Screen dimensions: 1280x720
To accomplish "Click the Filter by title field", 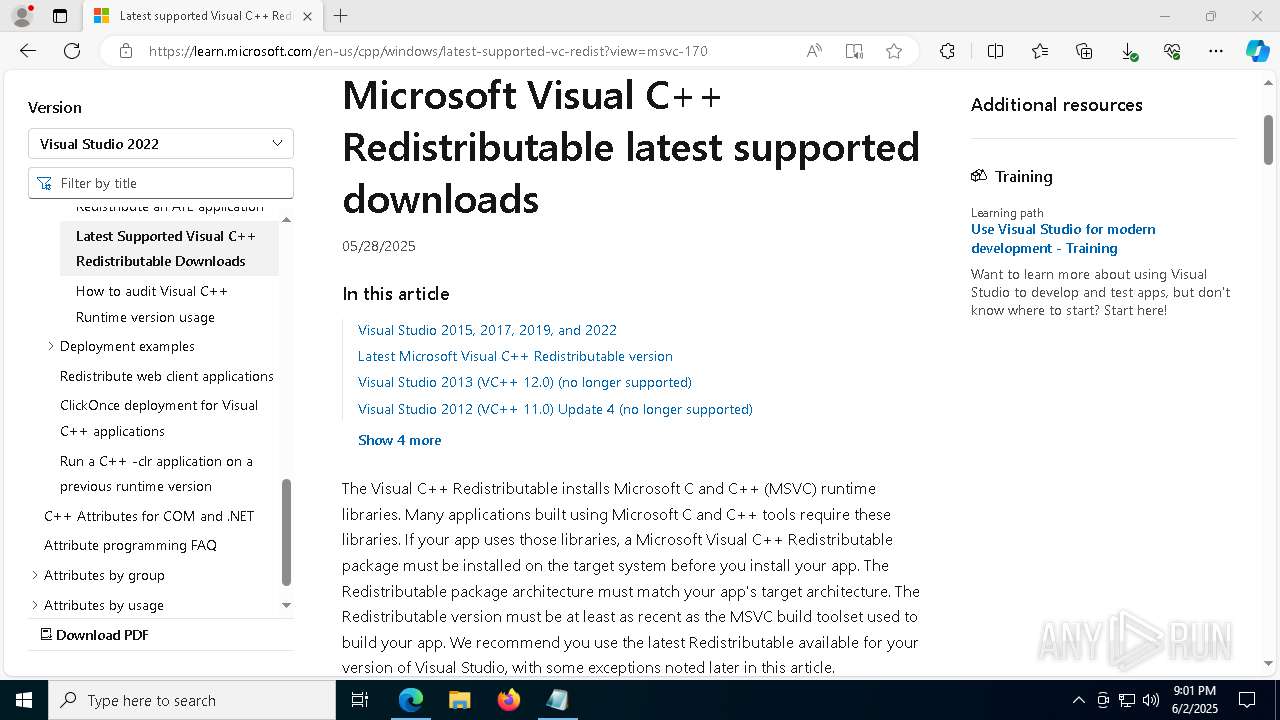I will coord(161,183).
